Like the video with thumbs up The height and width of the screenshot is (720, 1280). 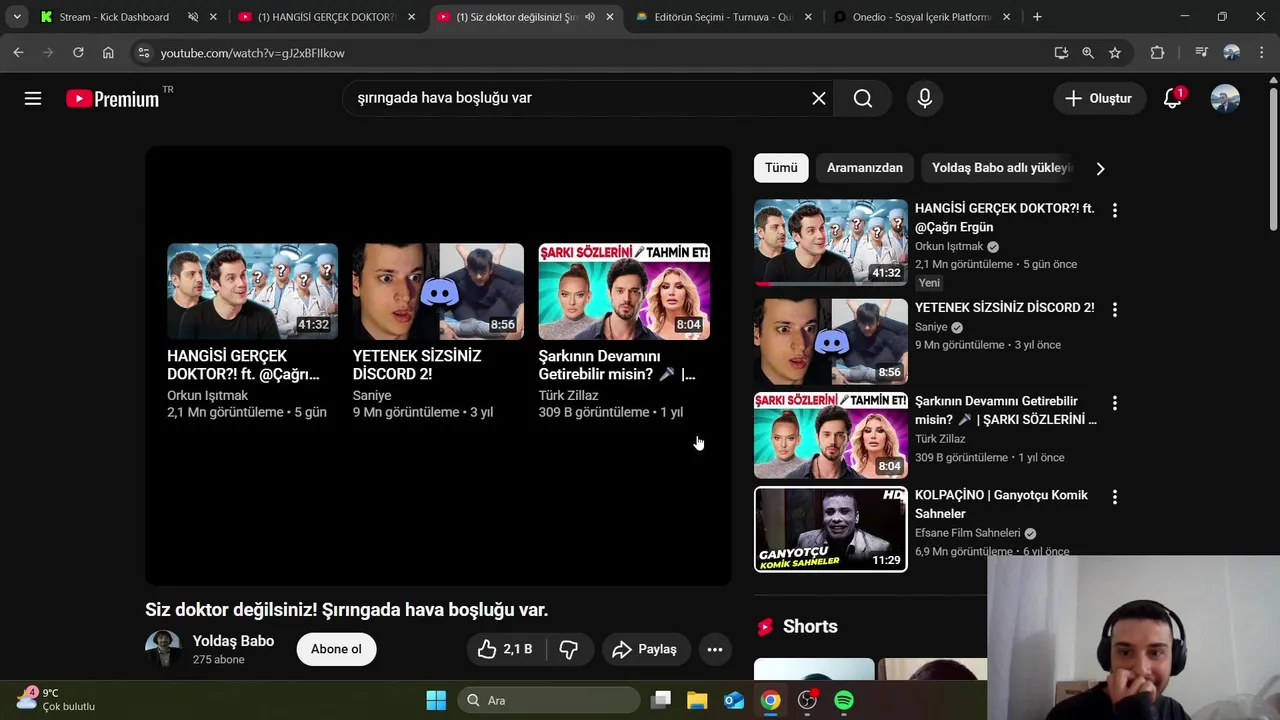[506, 649]
